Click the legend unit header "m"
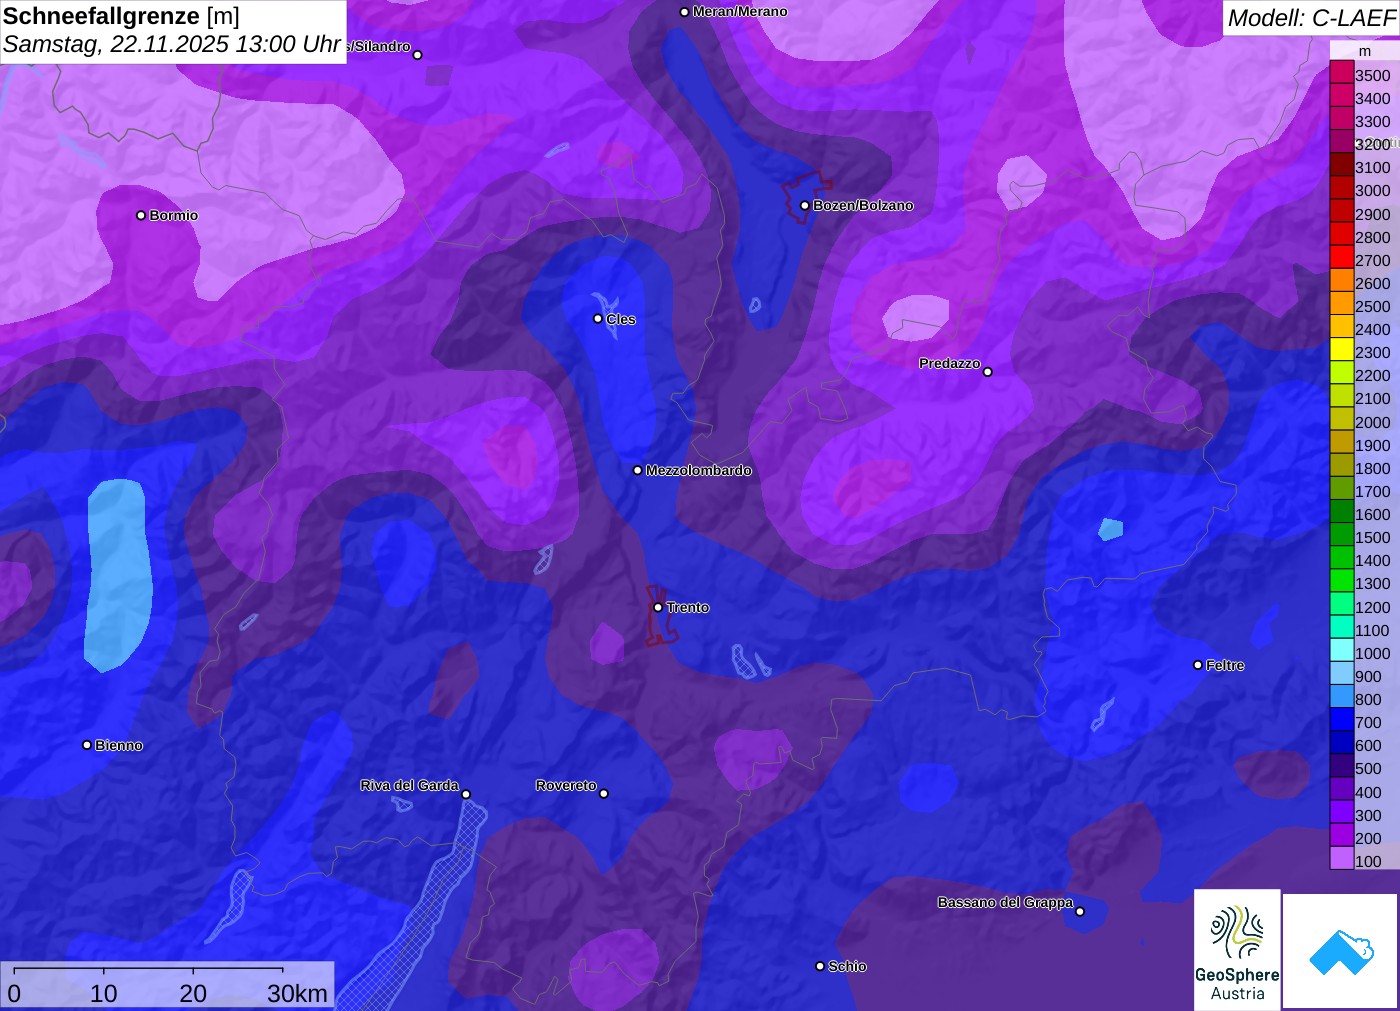This screenshot has width=1400, height=1011. tap(1365, 51)
